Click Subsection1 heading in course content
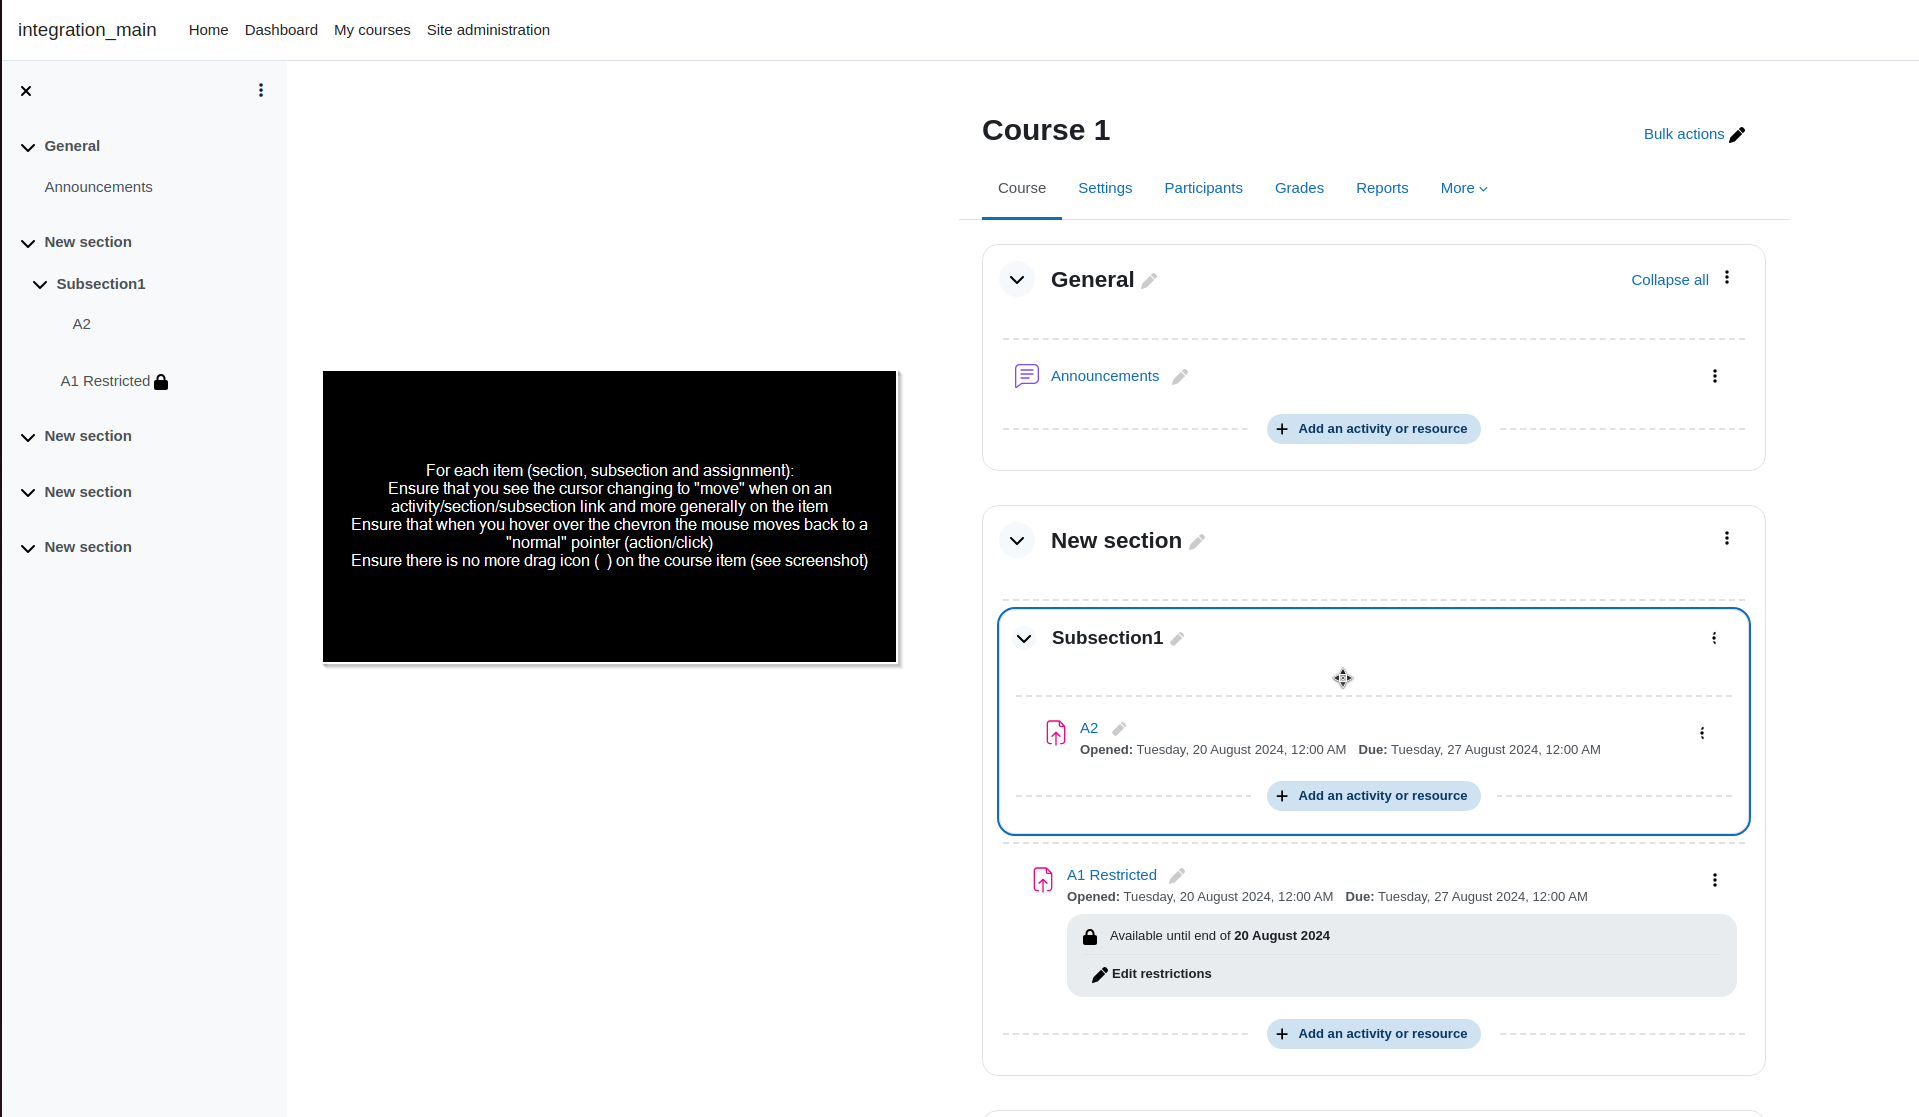 click(x=1107, y=638)
